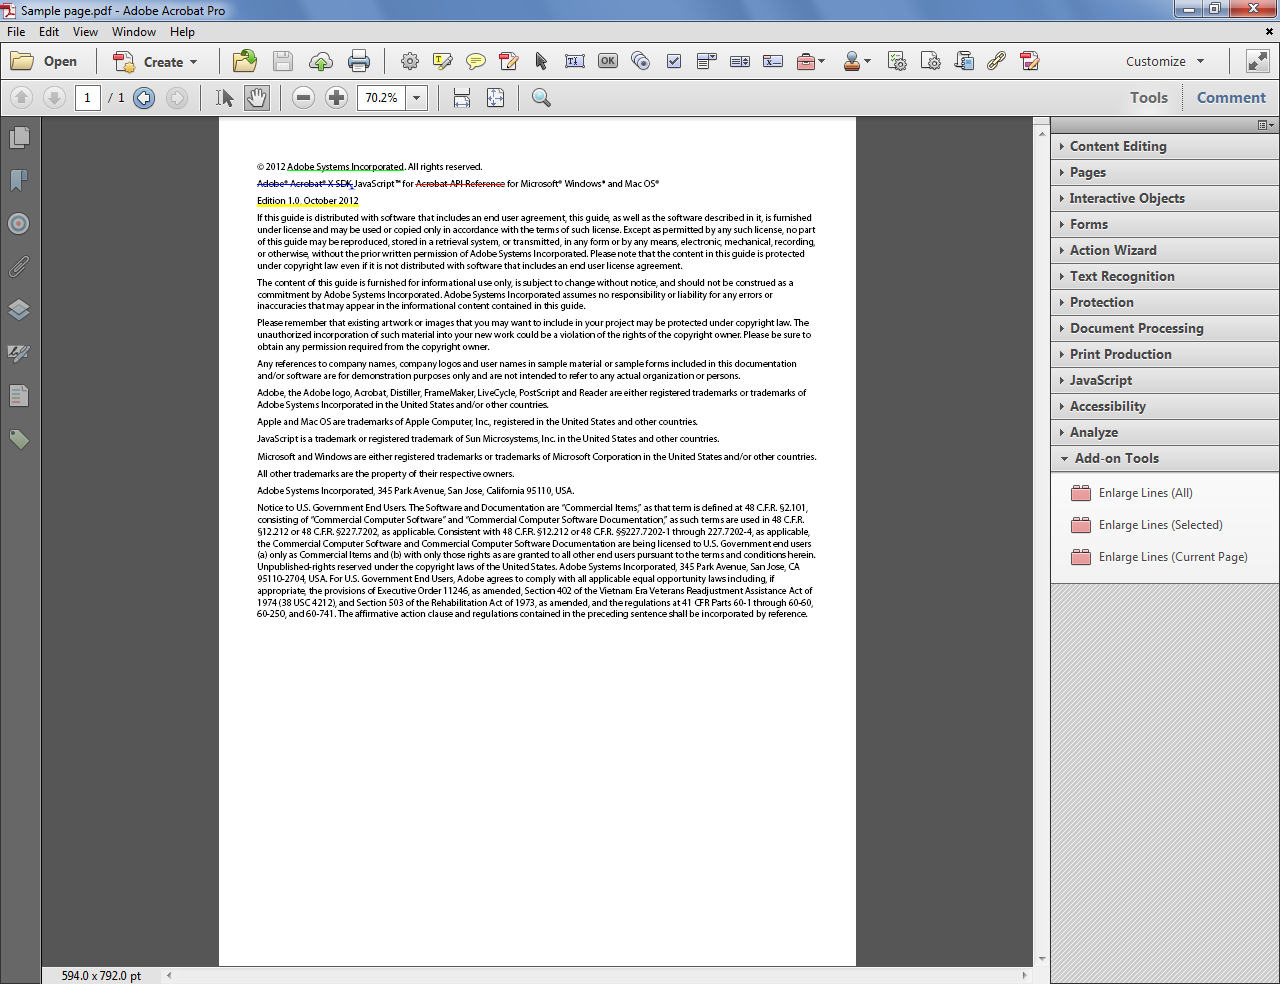Open the Find search magnifier
Screen dimensions: 1280x984
[x=540, y=97]
